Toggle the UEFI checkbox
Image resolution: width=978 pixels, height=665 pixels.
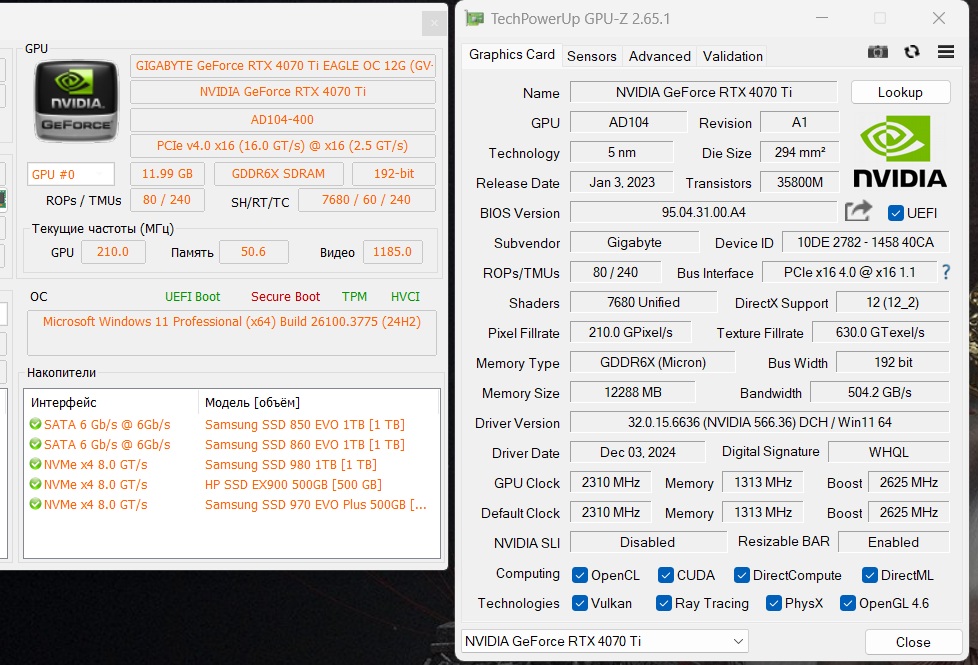(896, 213)
